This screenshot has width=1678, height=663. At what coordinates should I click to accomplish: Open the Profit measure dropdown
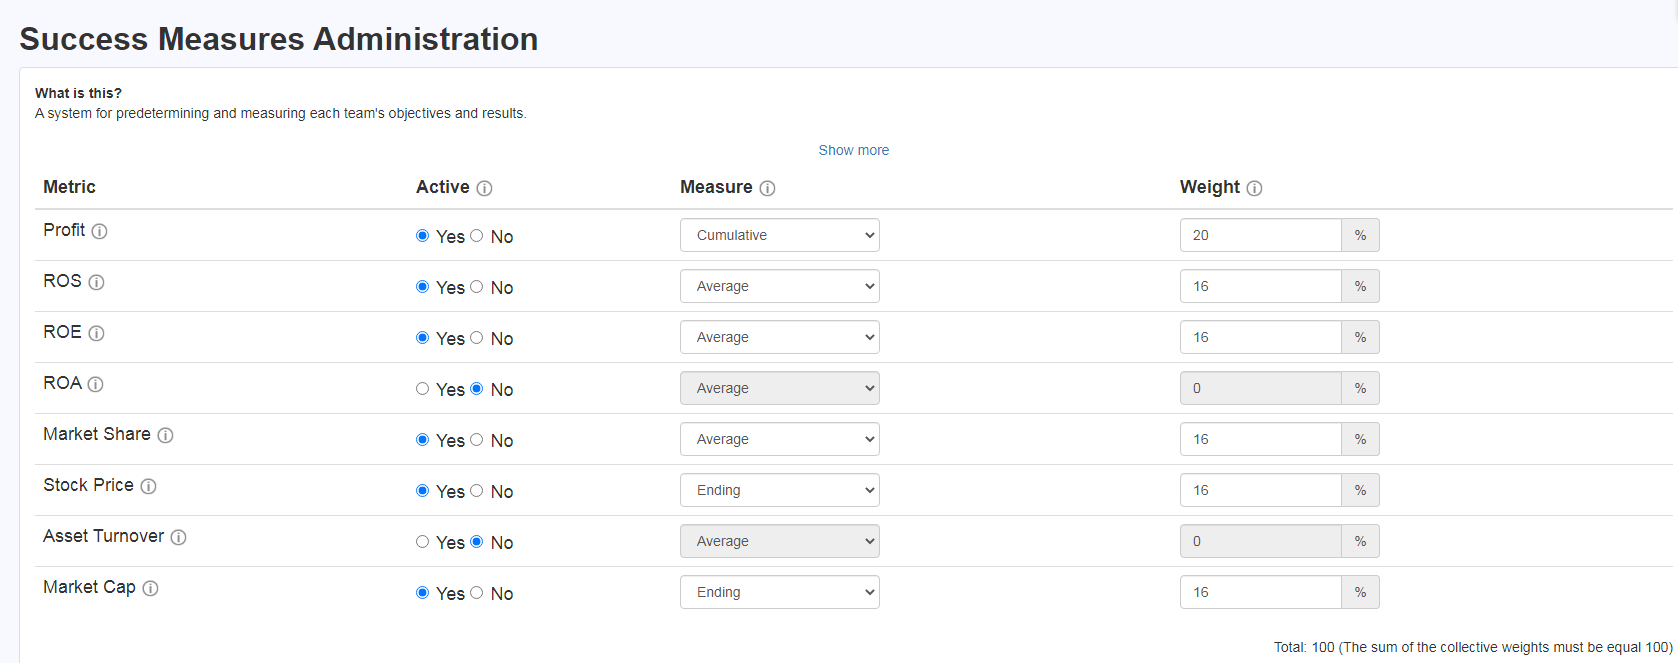click(x=779, y=235)
